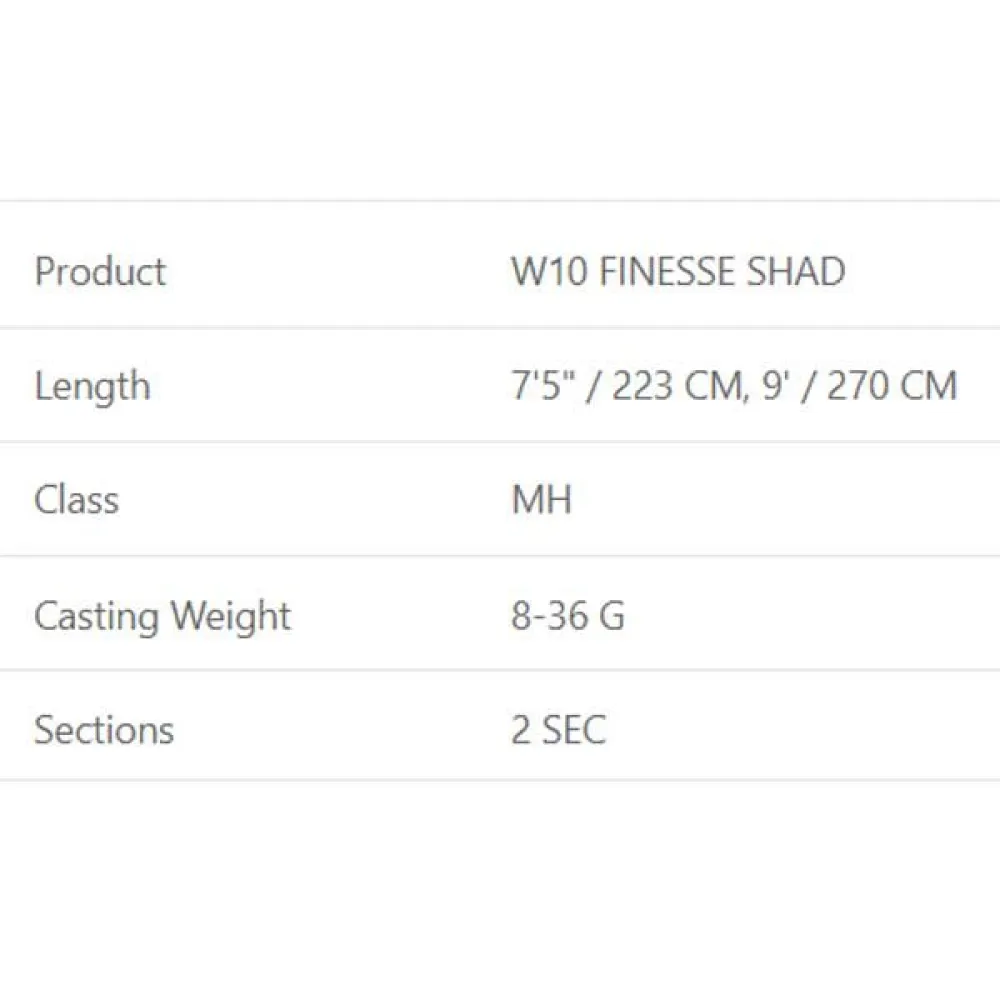Screen dimensions: 1000x1000
Task: Click the Class row label
Action: 76,500
